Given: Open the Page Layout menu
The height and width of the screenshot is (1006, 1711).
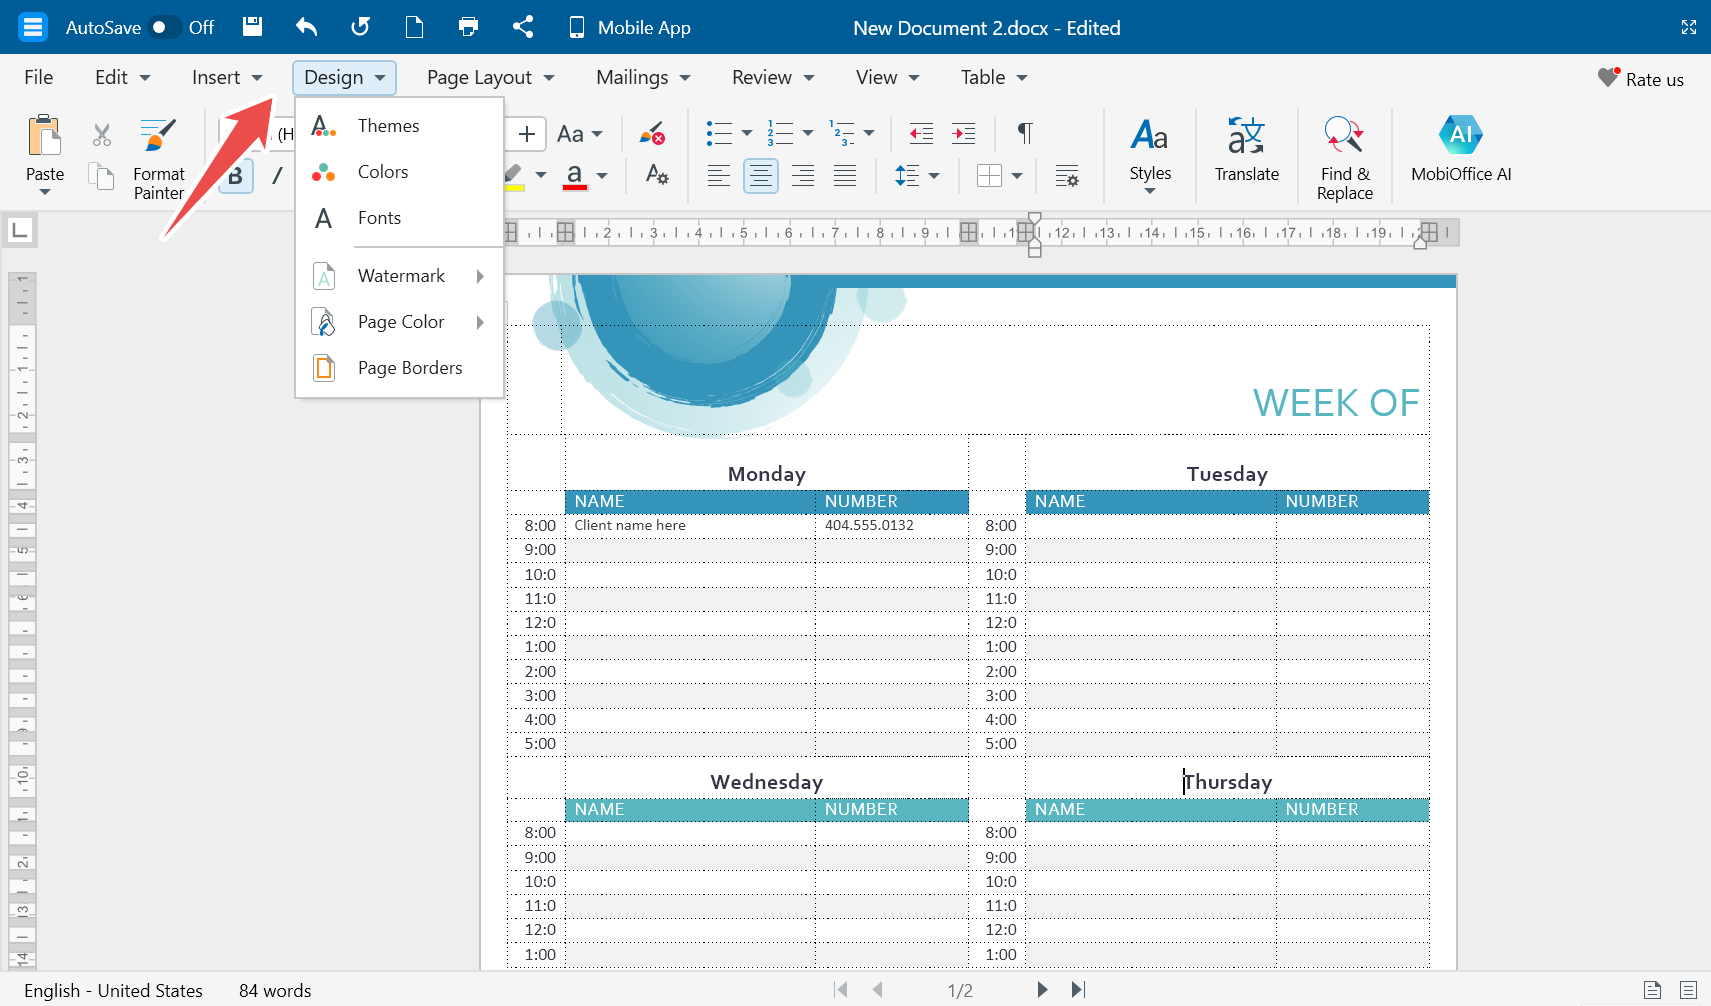Looking at the screenshot, I should point(490,78).
